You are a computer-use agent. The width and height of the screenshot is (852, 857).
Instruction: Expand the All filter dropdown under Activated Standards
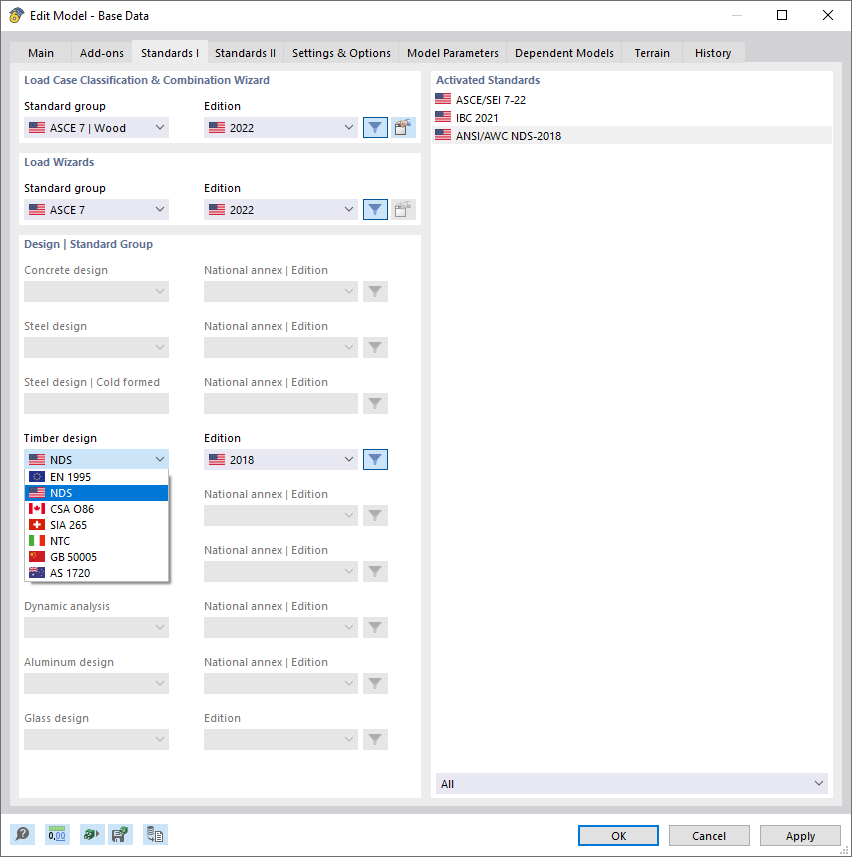[x=632, y=783]
